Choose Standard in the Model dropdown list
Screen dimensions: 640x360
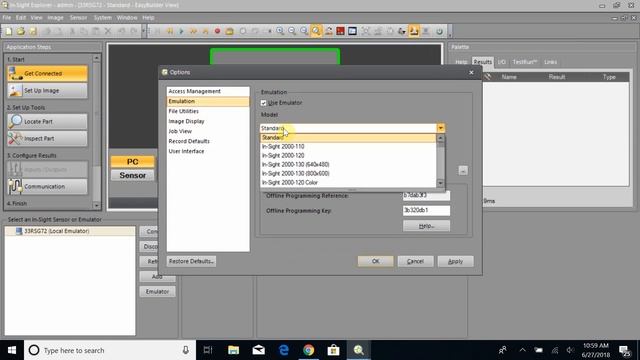(x=348, y=138)
